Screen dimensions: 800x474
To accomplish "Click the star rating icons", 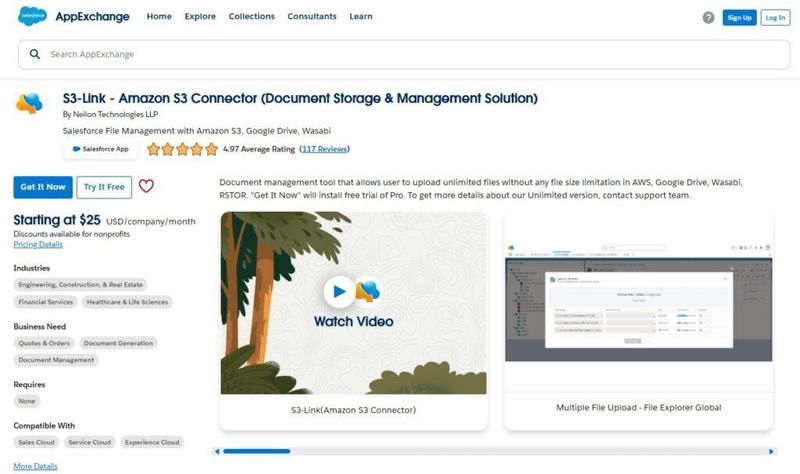I will click(x=182, y=149).
